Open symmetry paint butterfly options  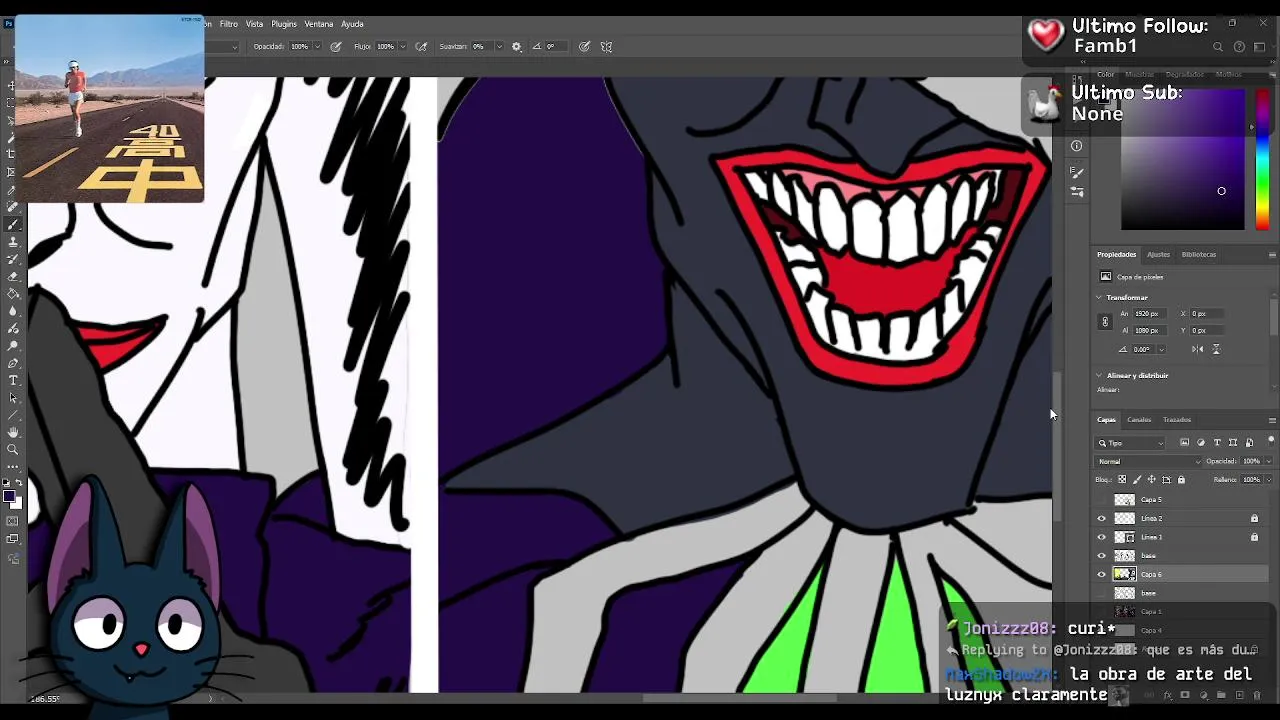(606, 46)
